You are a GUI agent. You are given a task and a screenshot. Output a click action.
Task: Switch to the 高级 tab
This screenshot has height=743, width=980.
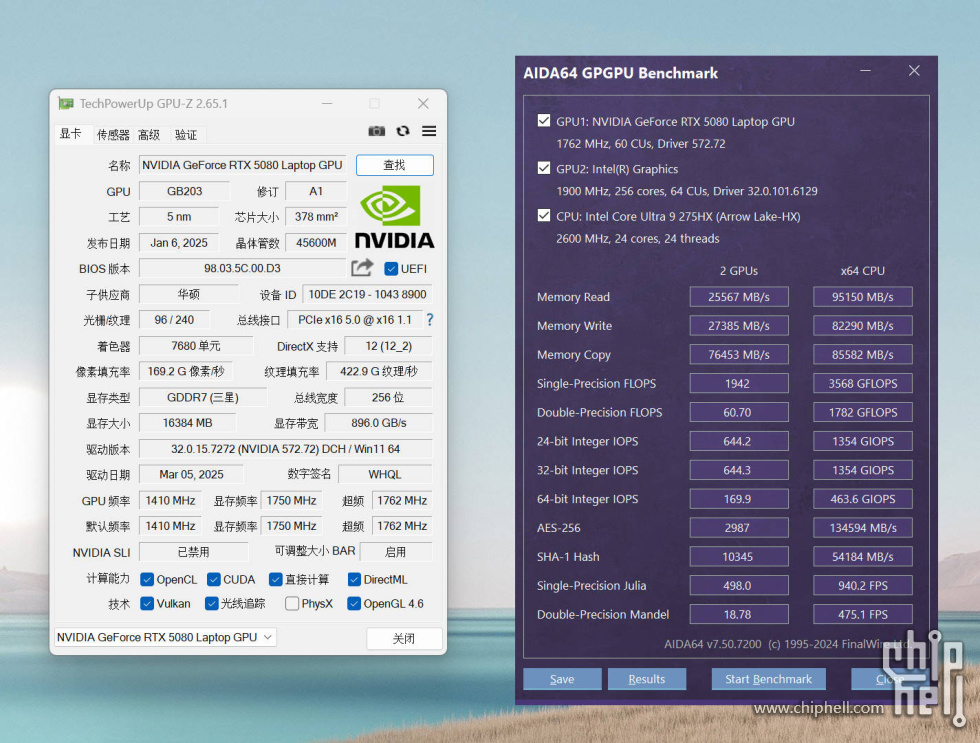tap(149, 134)
